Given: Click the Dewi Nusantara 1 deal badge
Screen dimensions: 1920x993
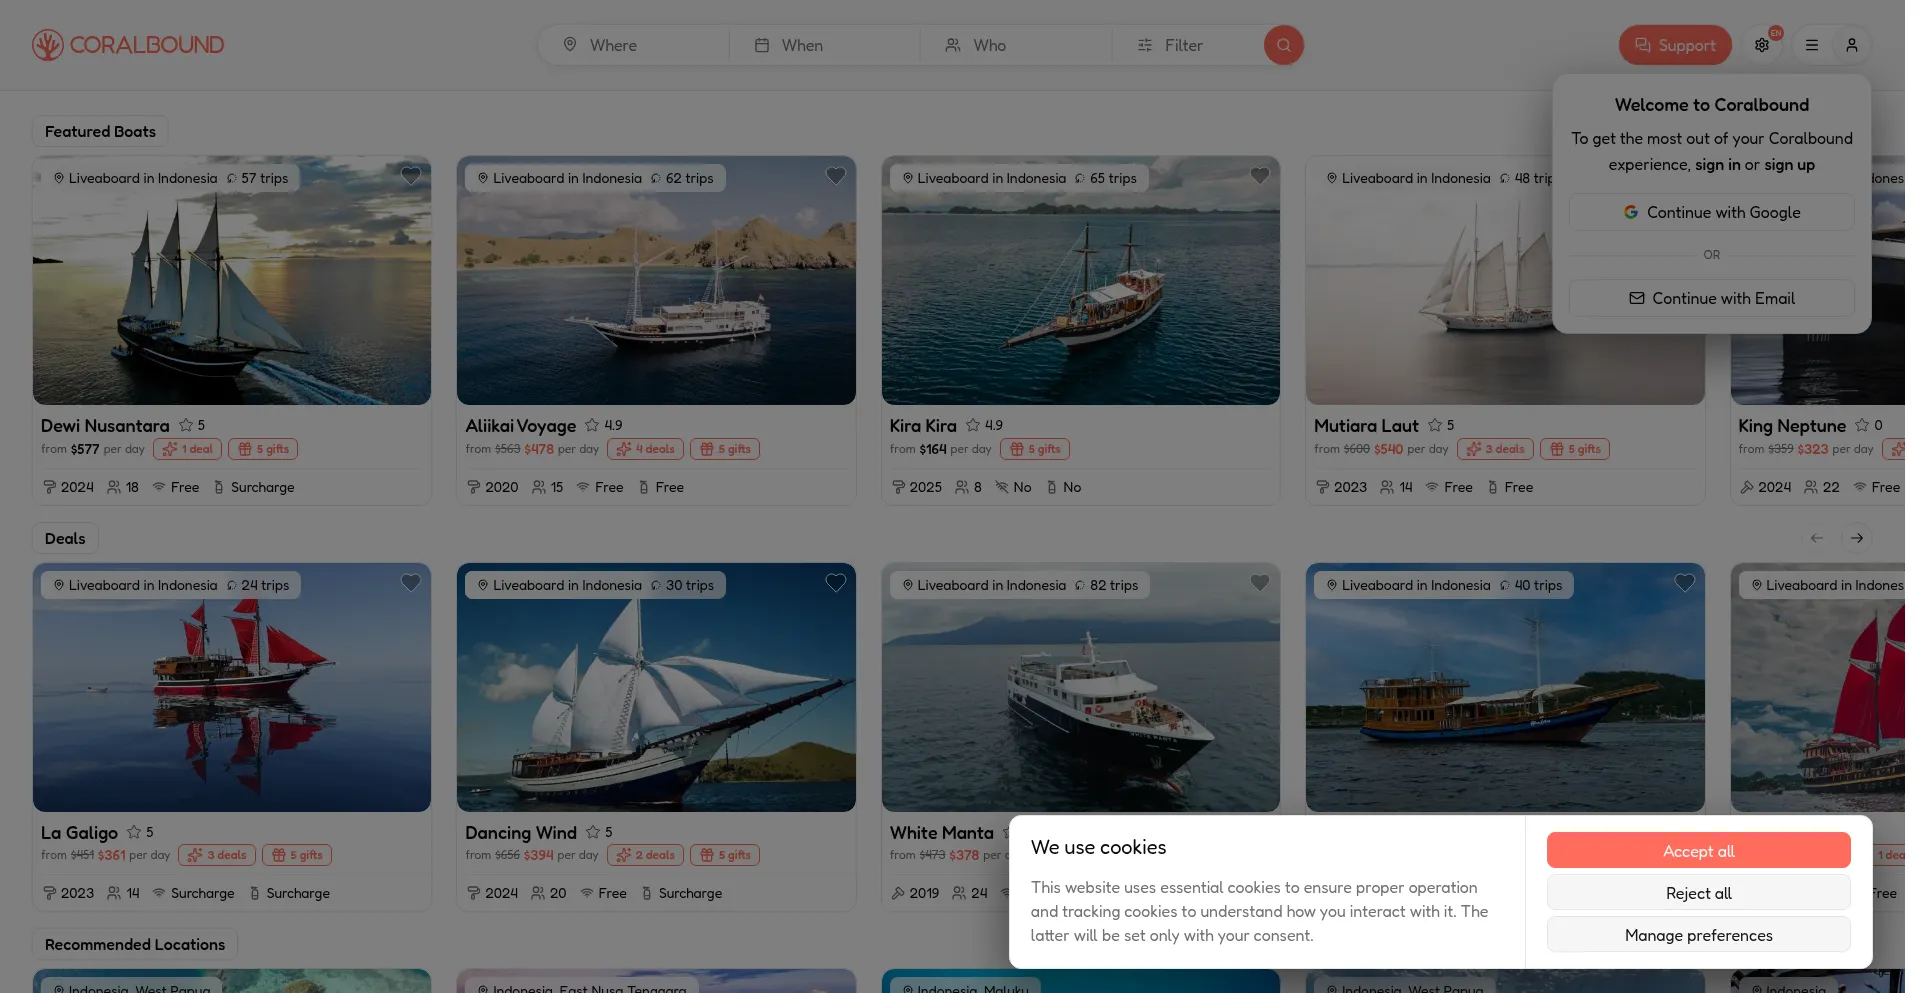Looking at the screenshot, I should coord(187,449).
